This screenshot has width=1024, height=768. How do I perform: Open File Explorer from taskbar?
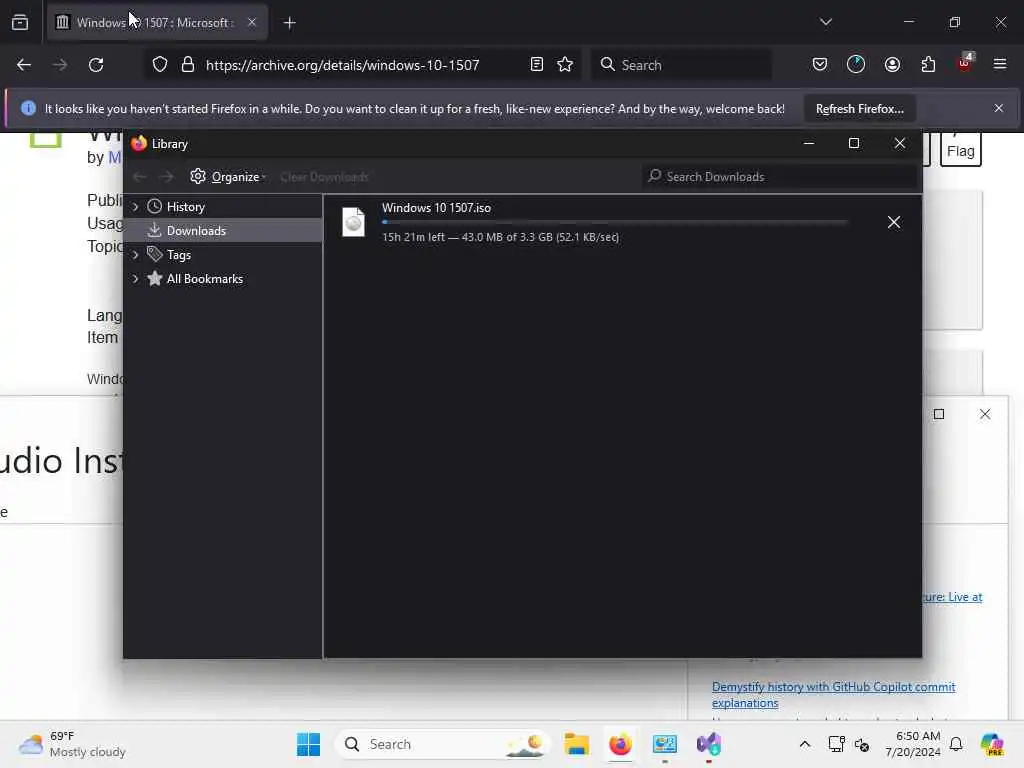[x=577, y=744]
